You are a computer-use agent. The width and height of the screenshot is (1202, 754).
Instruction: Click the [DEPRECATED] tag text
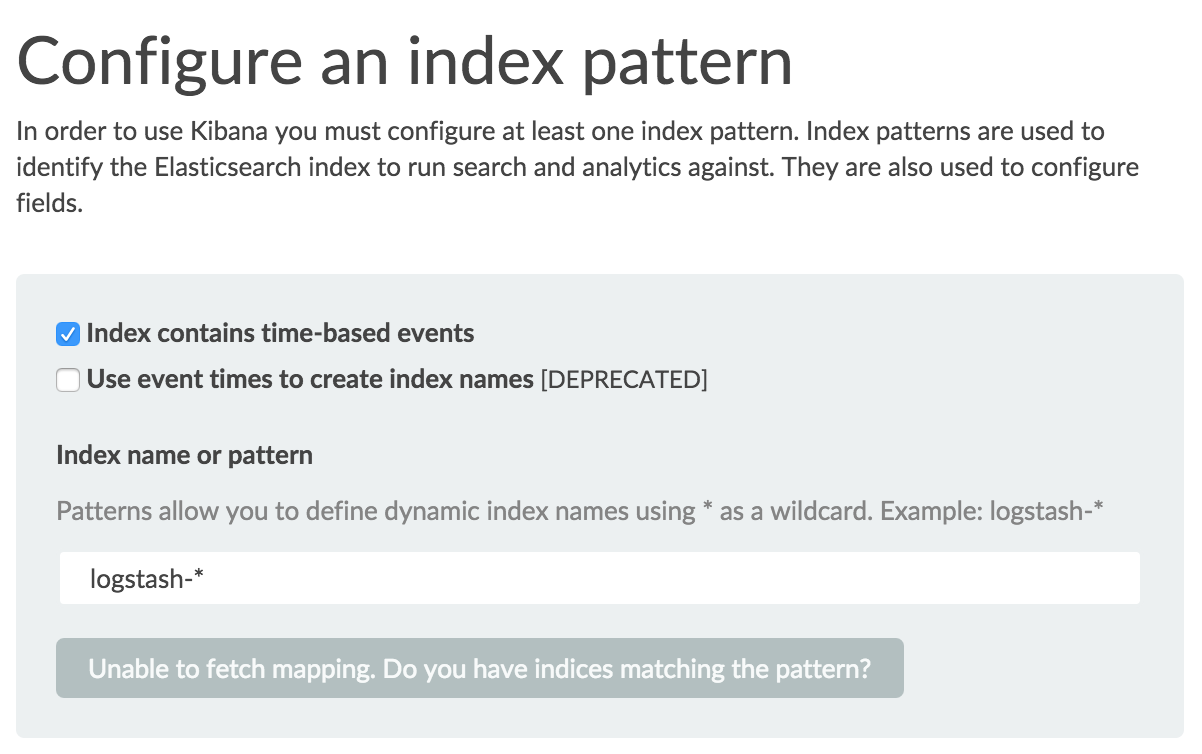pyautogui.click(x=624, y=379)
